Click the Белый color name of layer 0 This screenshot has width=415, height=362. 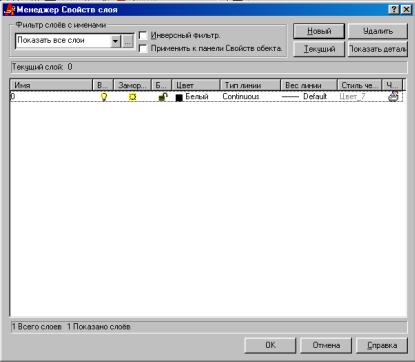[197, 97]
